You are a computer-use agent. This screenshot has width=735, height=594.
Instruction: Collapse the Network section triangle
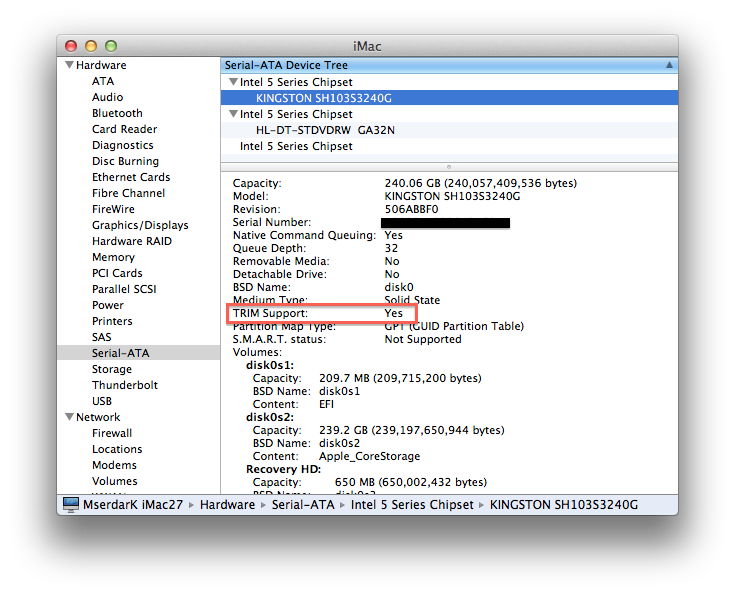click(69, 417)
